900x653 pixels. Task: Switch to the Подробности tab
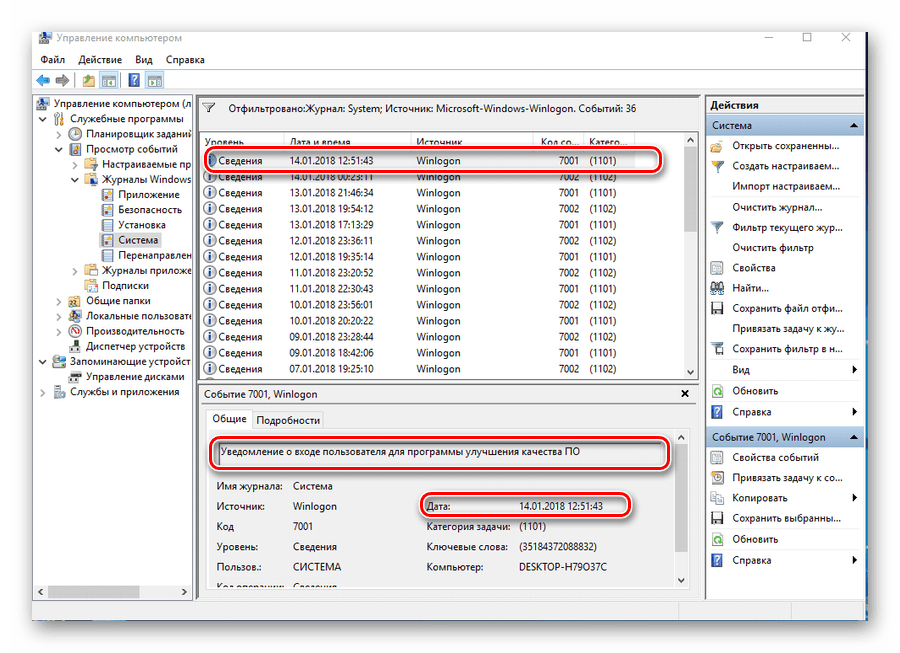[x=288, y=420]
